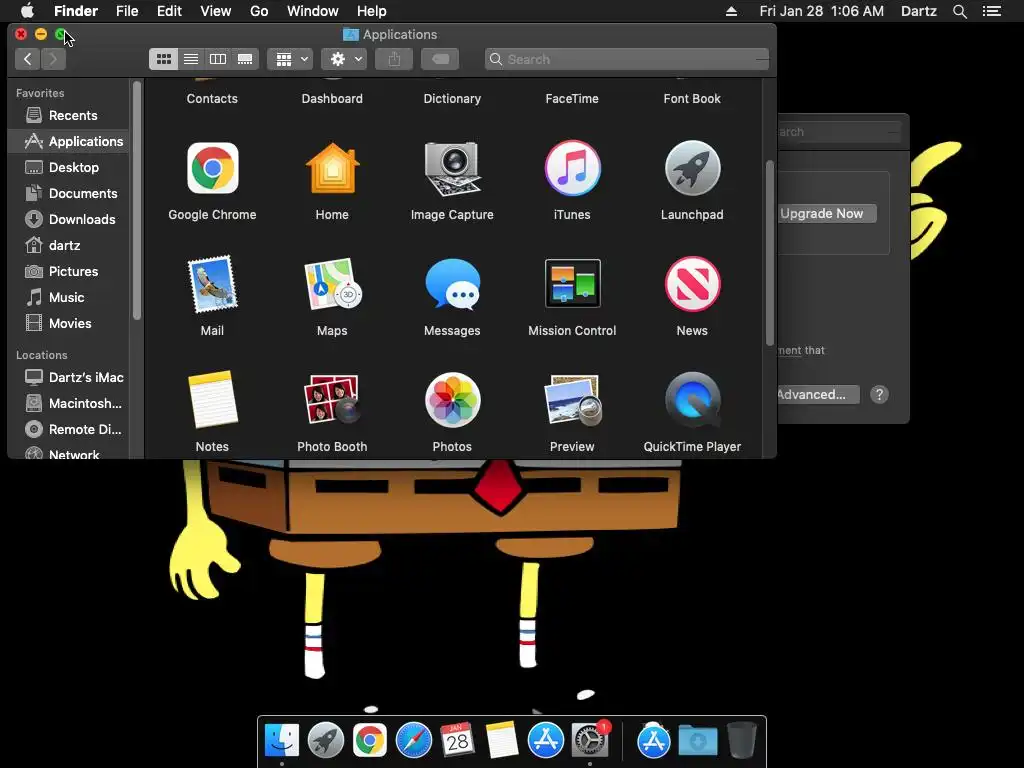
Task: Select Mission Control icon
Action: (x=572, y=283)
